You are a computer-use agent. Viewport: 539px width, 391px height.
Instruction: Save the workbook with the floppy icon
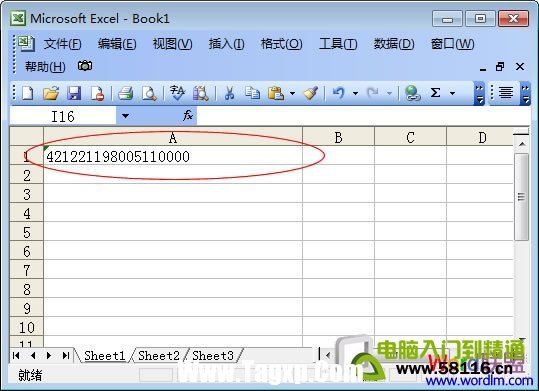(x=74, y=93)
